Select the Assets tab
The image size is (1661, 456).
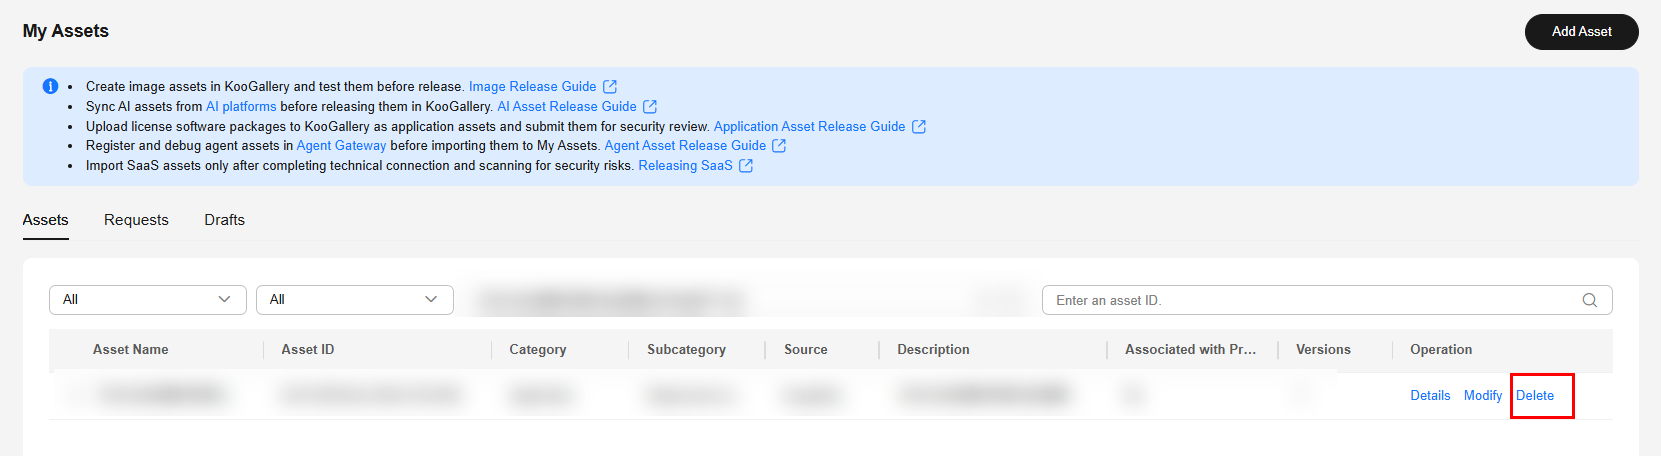coord(46,220)
